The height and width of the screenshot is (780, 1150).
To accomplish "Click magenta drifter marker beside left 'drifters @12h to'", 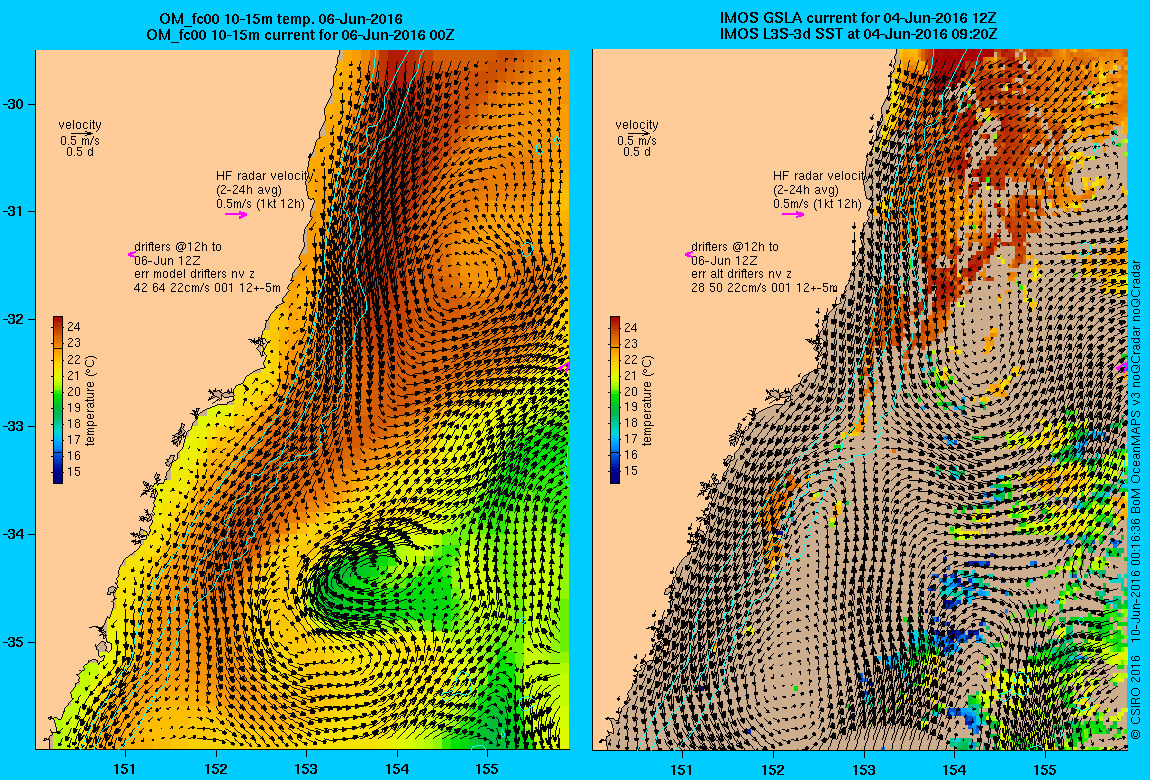I will coord(131,254).
